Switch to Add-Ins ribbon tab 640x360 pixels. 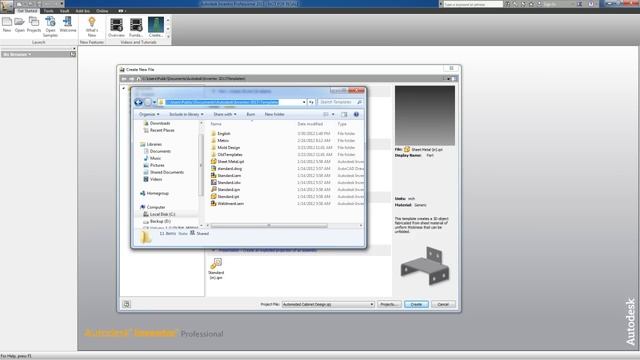click(x=82, y=11)
